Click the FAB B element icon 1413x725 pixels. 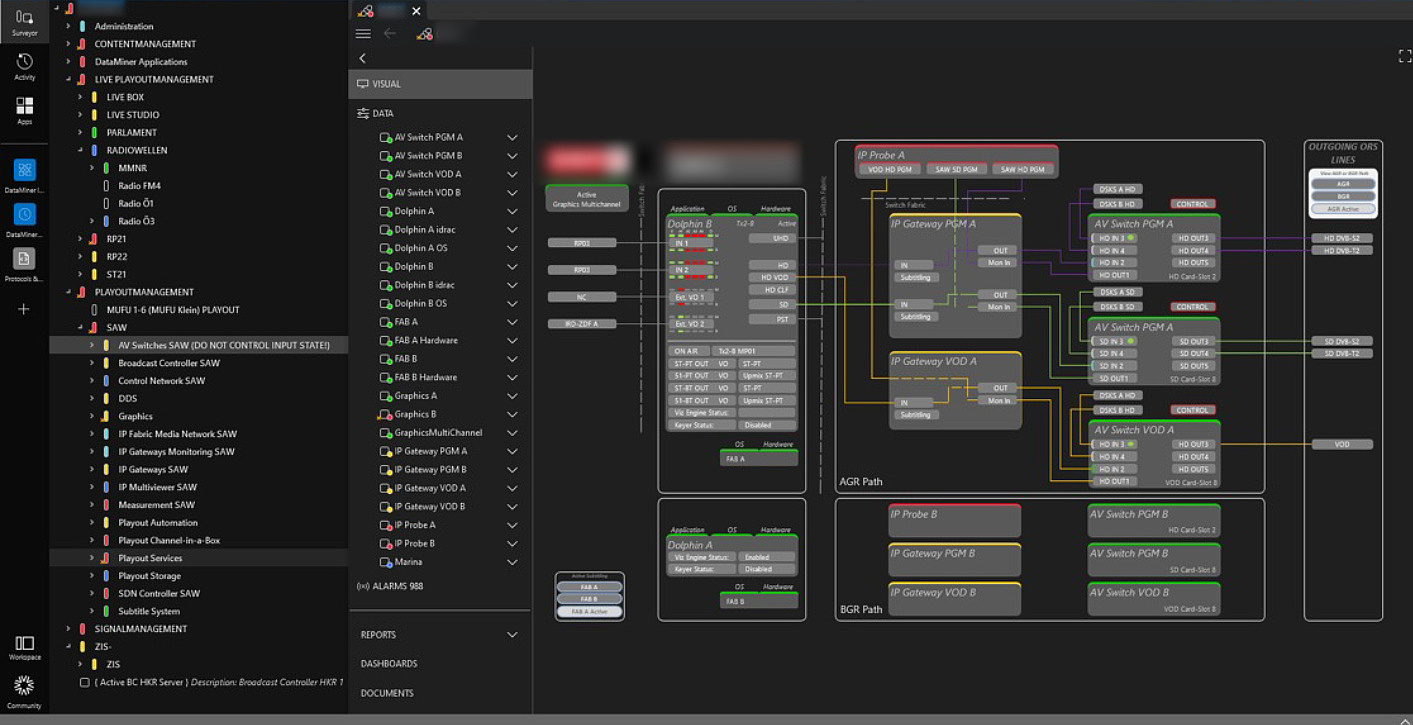[x=385, y=359]
